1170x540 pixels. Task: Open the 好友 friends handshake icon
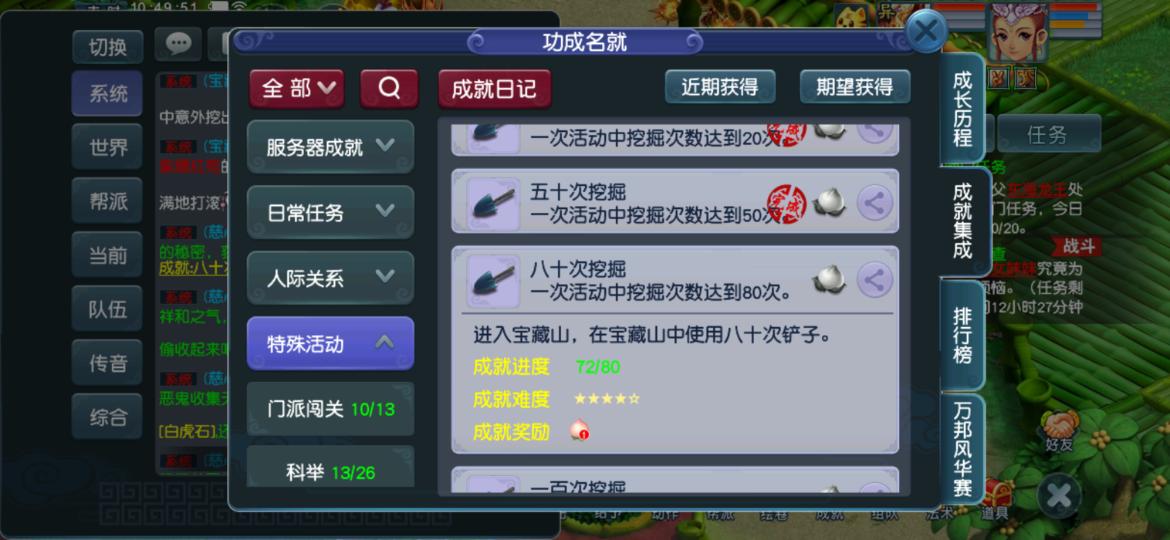click(1058, 431)
